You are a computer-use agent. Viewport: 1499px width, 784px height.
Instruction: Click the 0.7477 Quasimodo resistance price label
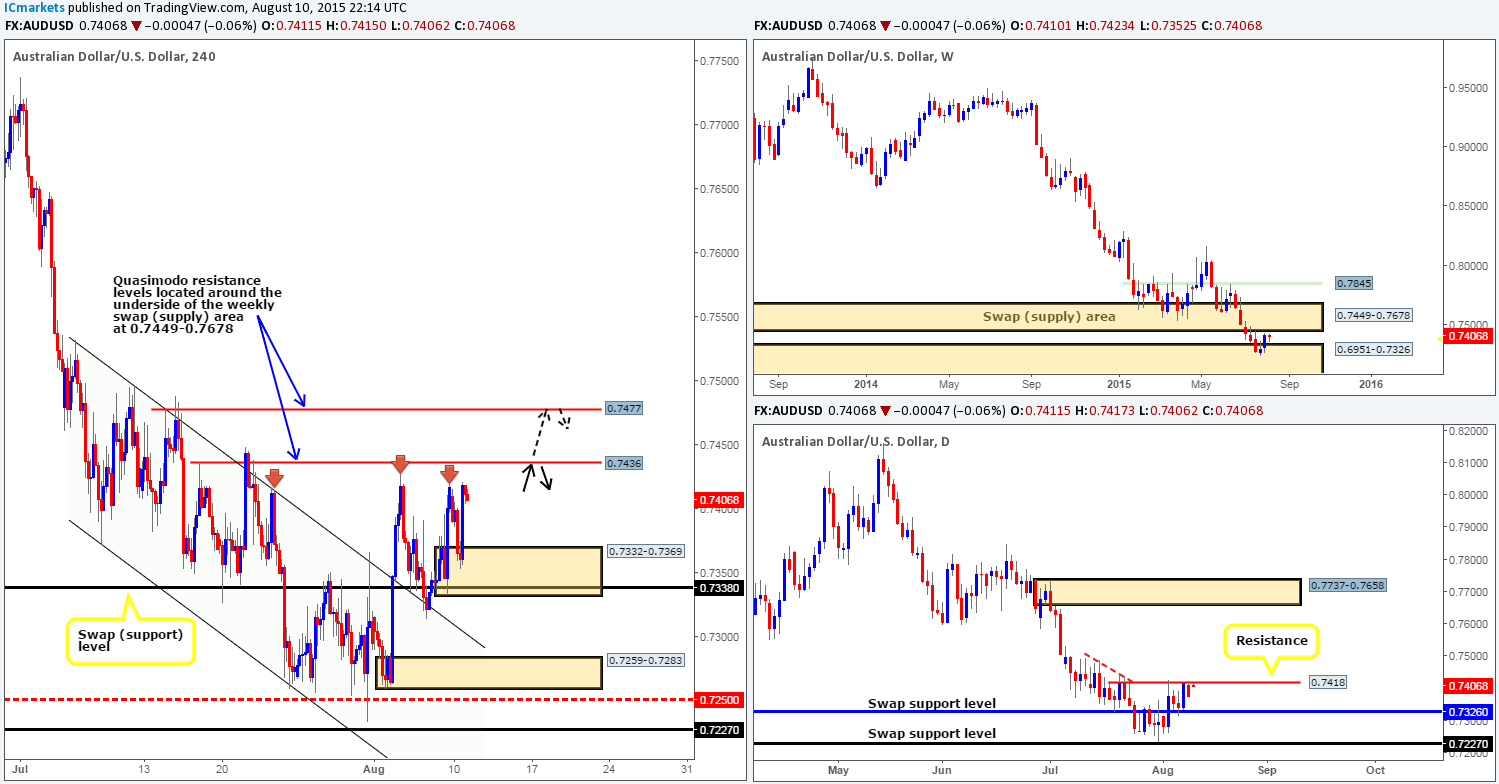coord(623,409)
